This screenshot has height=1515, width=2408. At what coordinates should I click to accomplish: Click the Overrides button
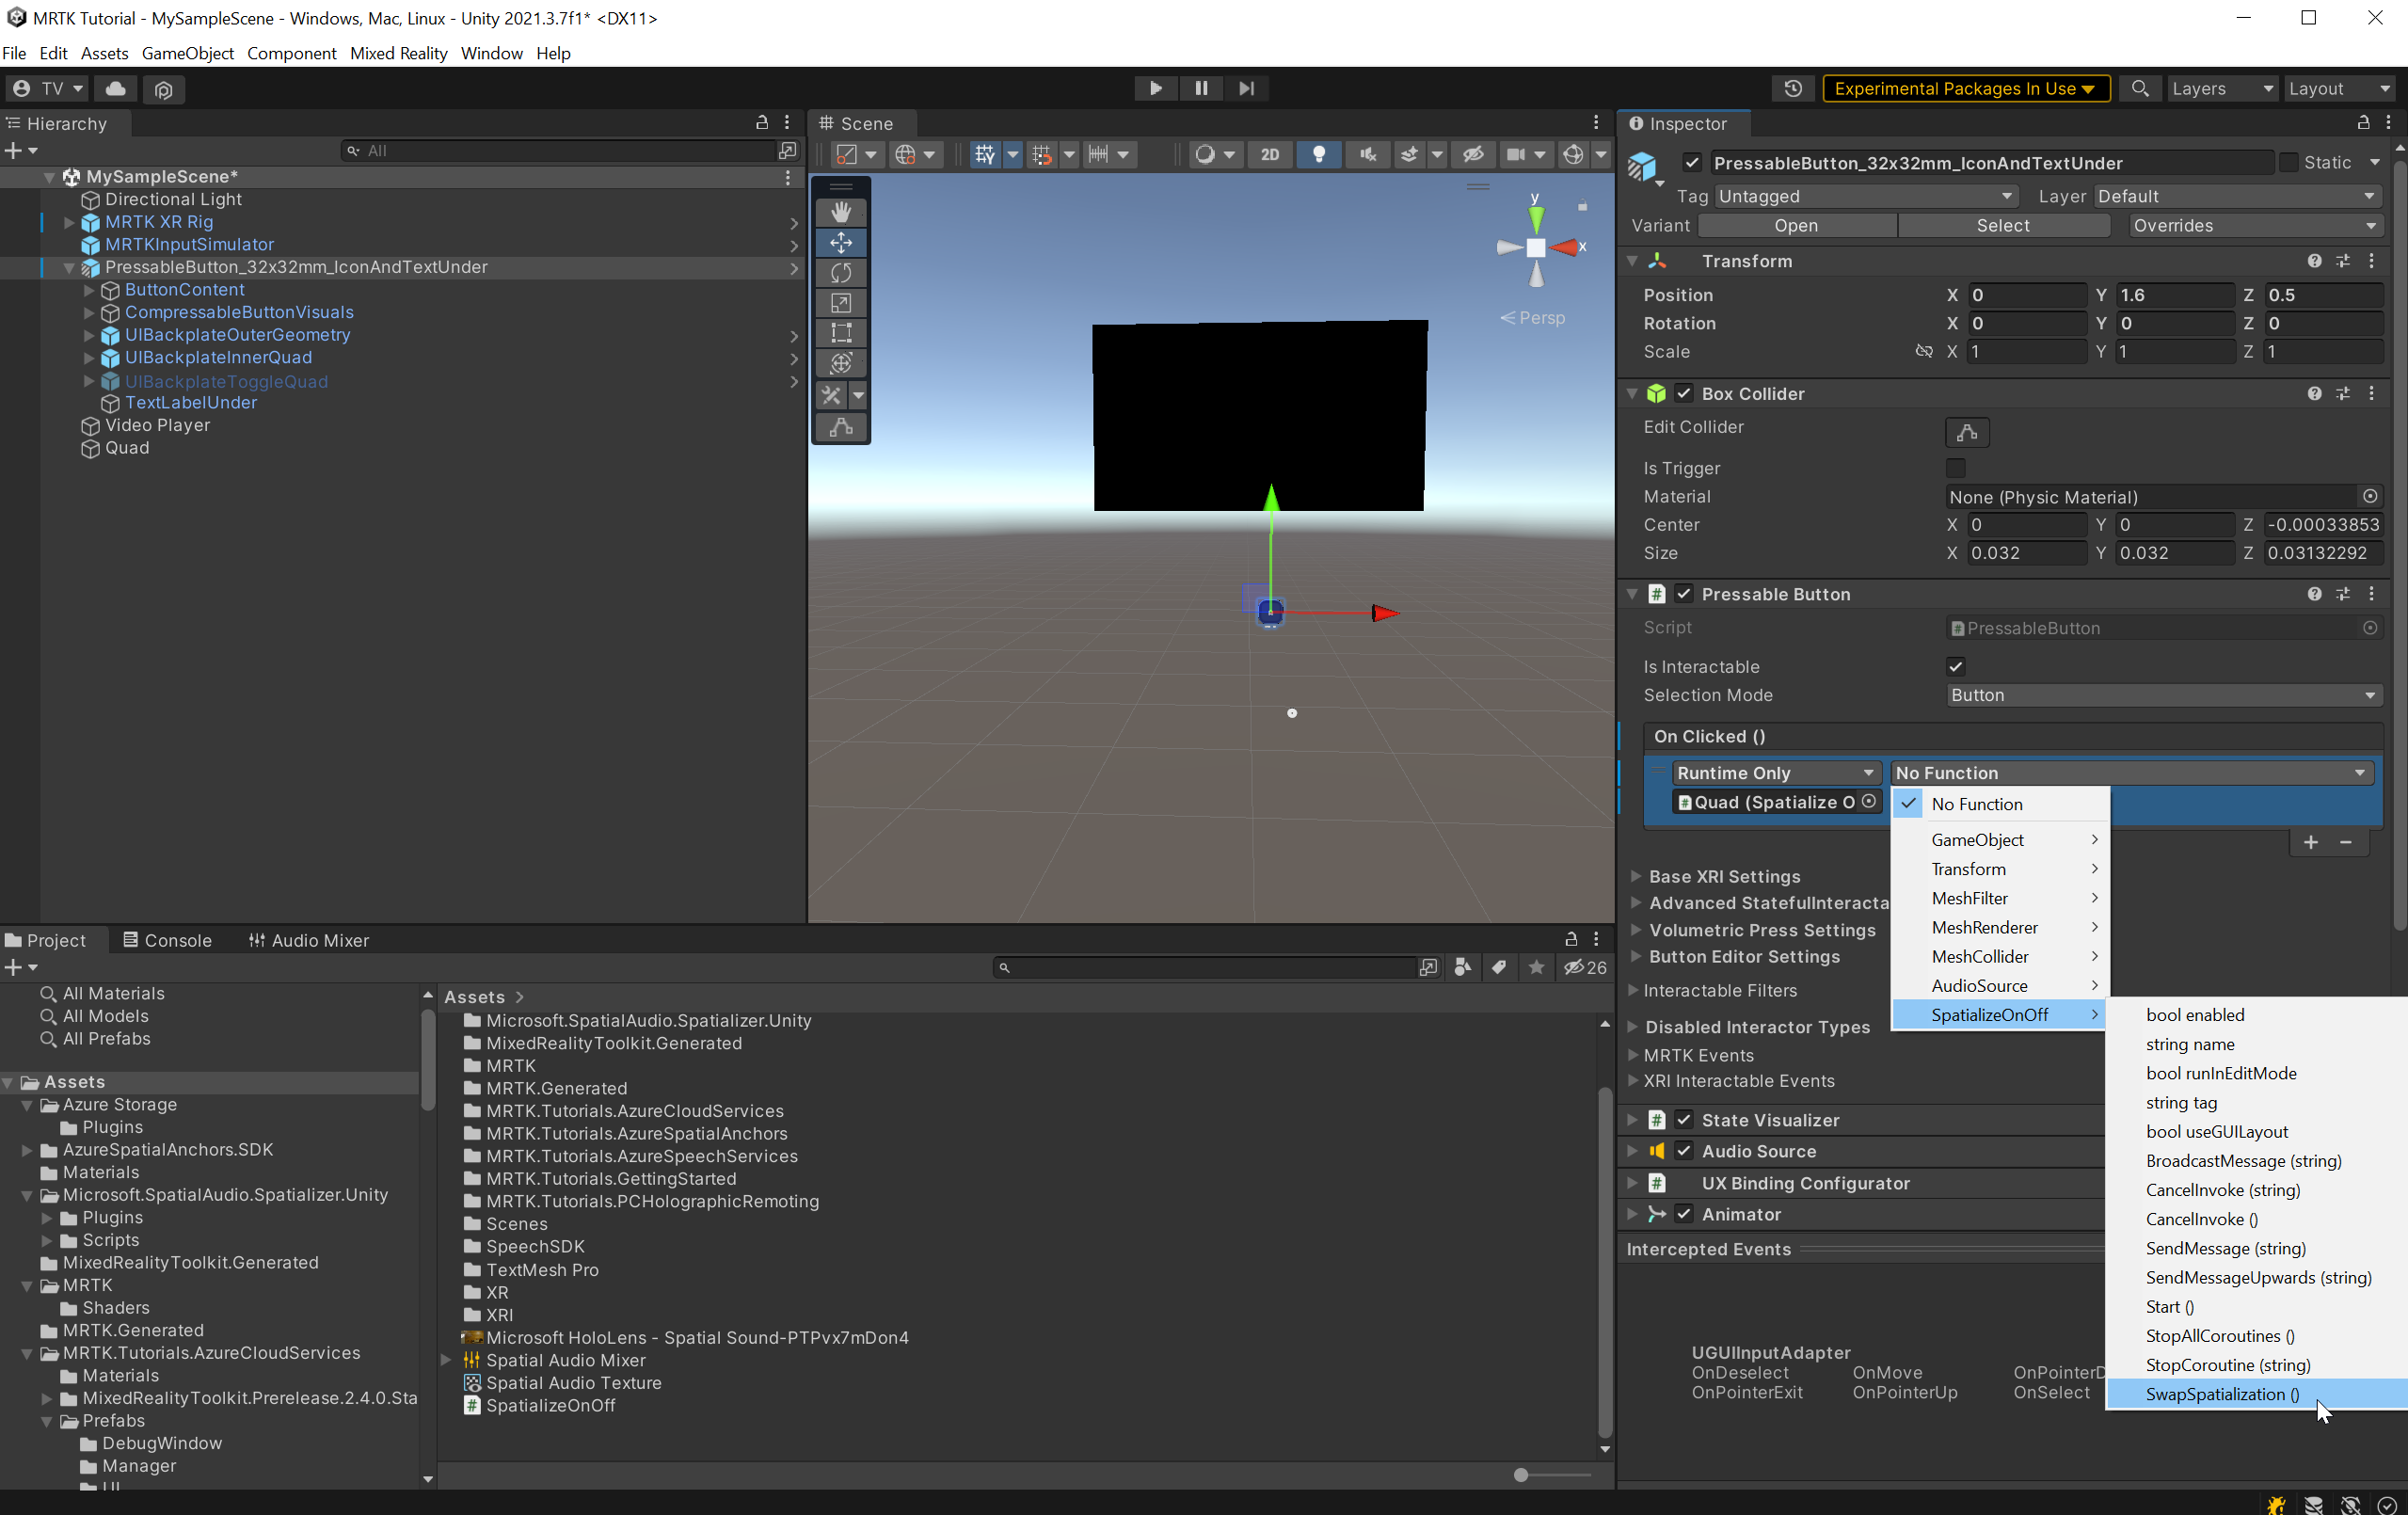(x=2255, y=225)
